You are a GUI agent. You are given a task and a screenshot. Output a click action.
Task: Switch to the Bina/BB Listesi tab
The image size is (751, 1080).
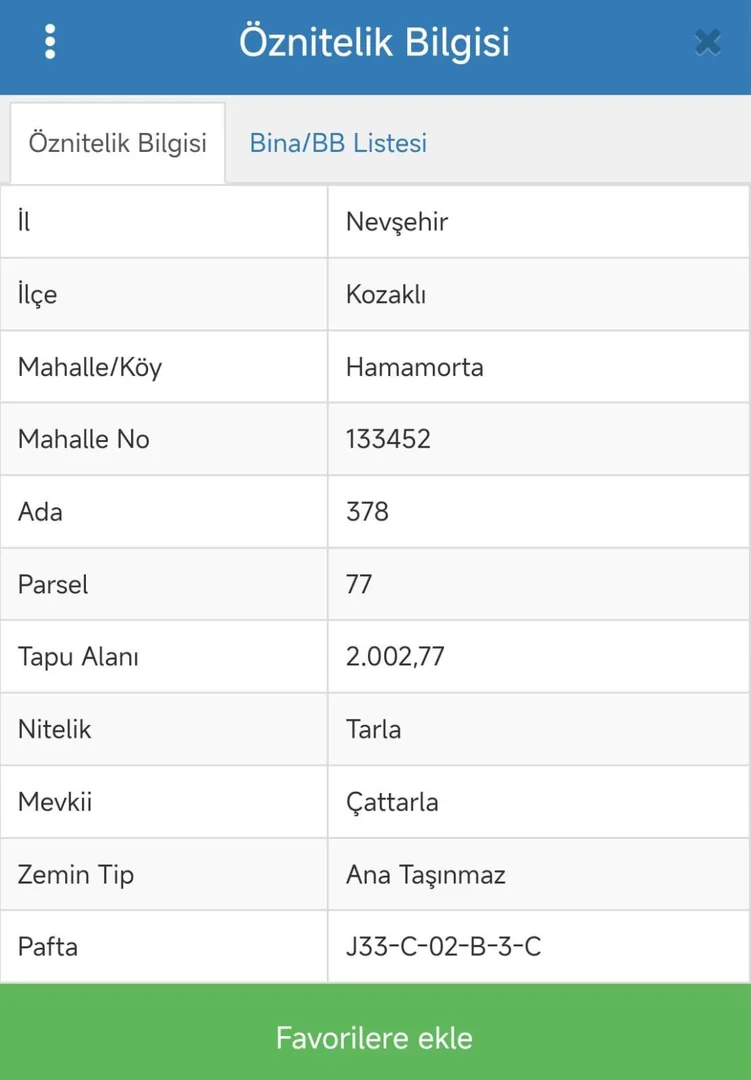(338, 143)
